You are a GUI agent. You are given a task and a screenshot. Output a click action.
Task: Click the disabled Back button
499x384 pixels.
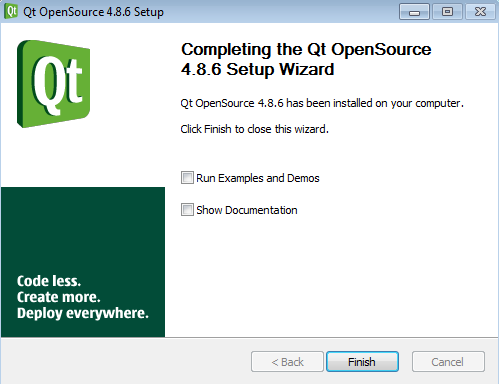pyautogui.click(x=287, y=362)
